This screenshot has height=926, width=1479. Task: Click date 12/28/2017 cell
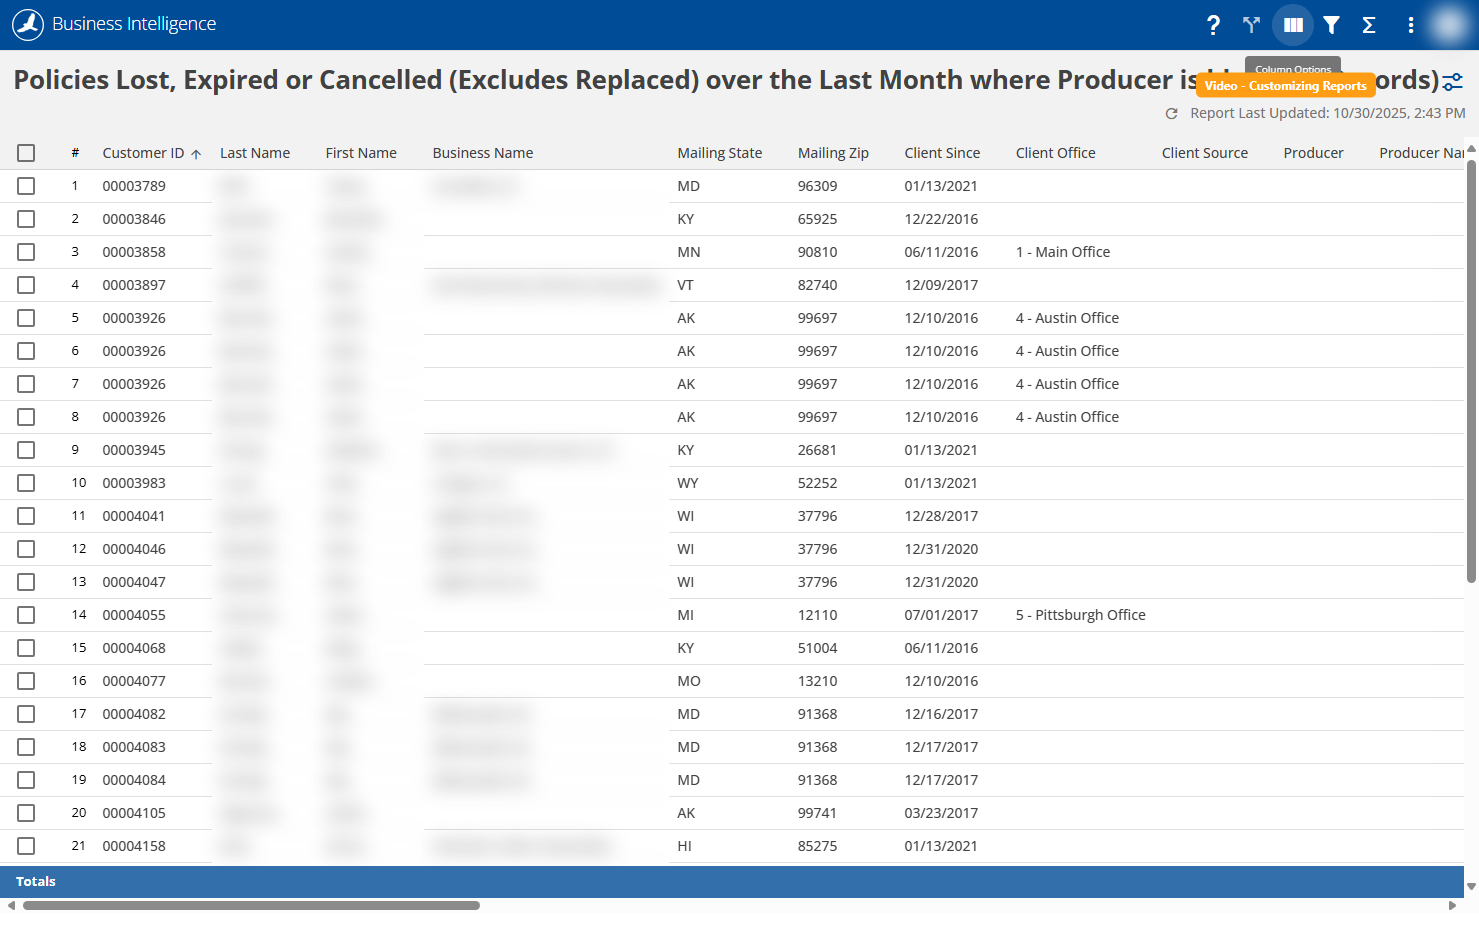(x=941, y=516)
